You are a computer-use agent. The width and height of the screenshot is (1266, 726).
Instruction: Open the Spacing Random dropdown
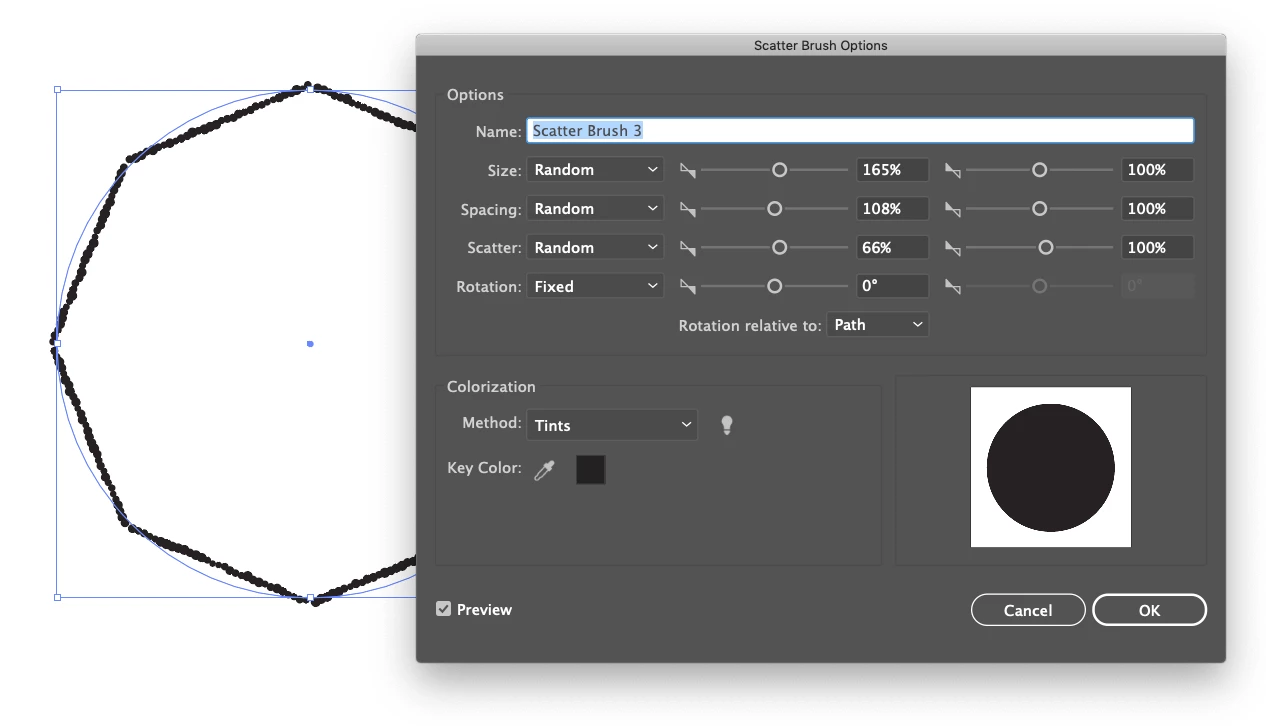click(595, 209)
